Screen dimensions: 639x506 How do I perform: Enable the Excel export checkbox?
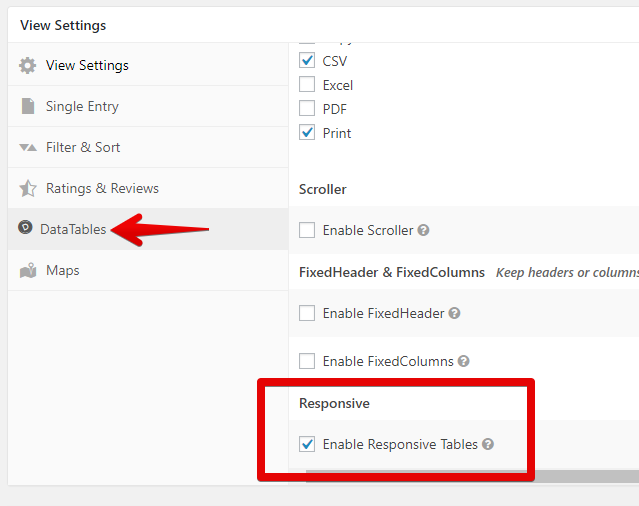(x=307, y=85)
